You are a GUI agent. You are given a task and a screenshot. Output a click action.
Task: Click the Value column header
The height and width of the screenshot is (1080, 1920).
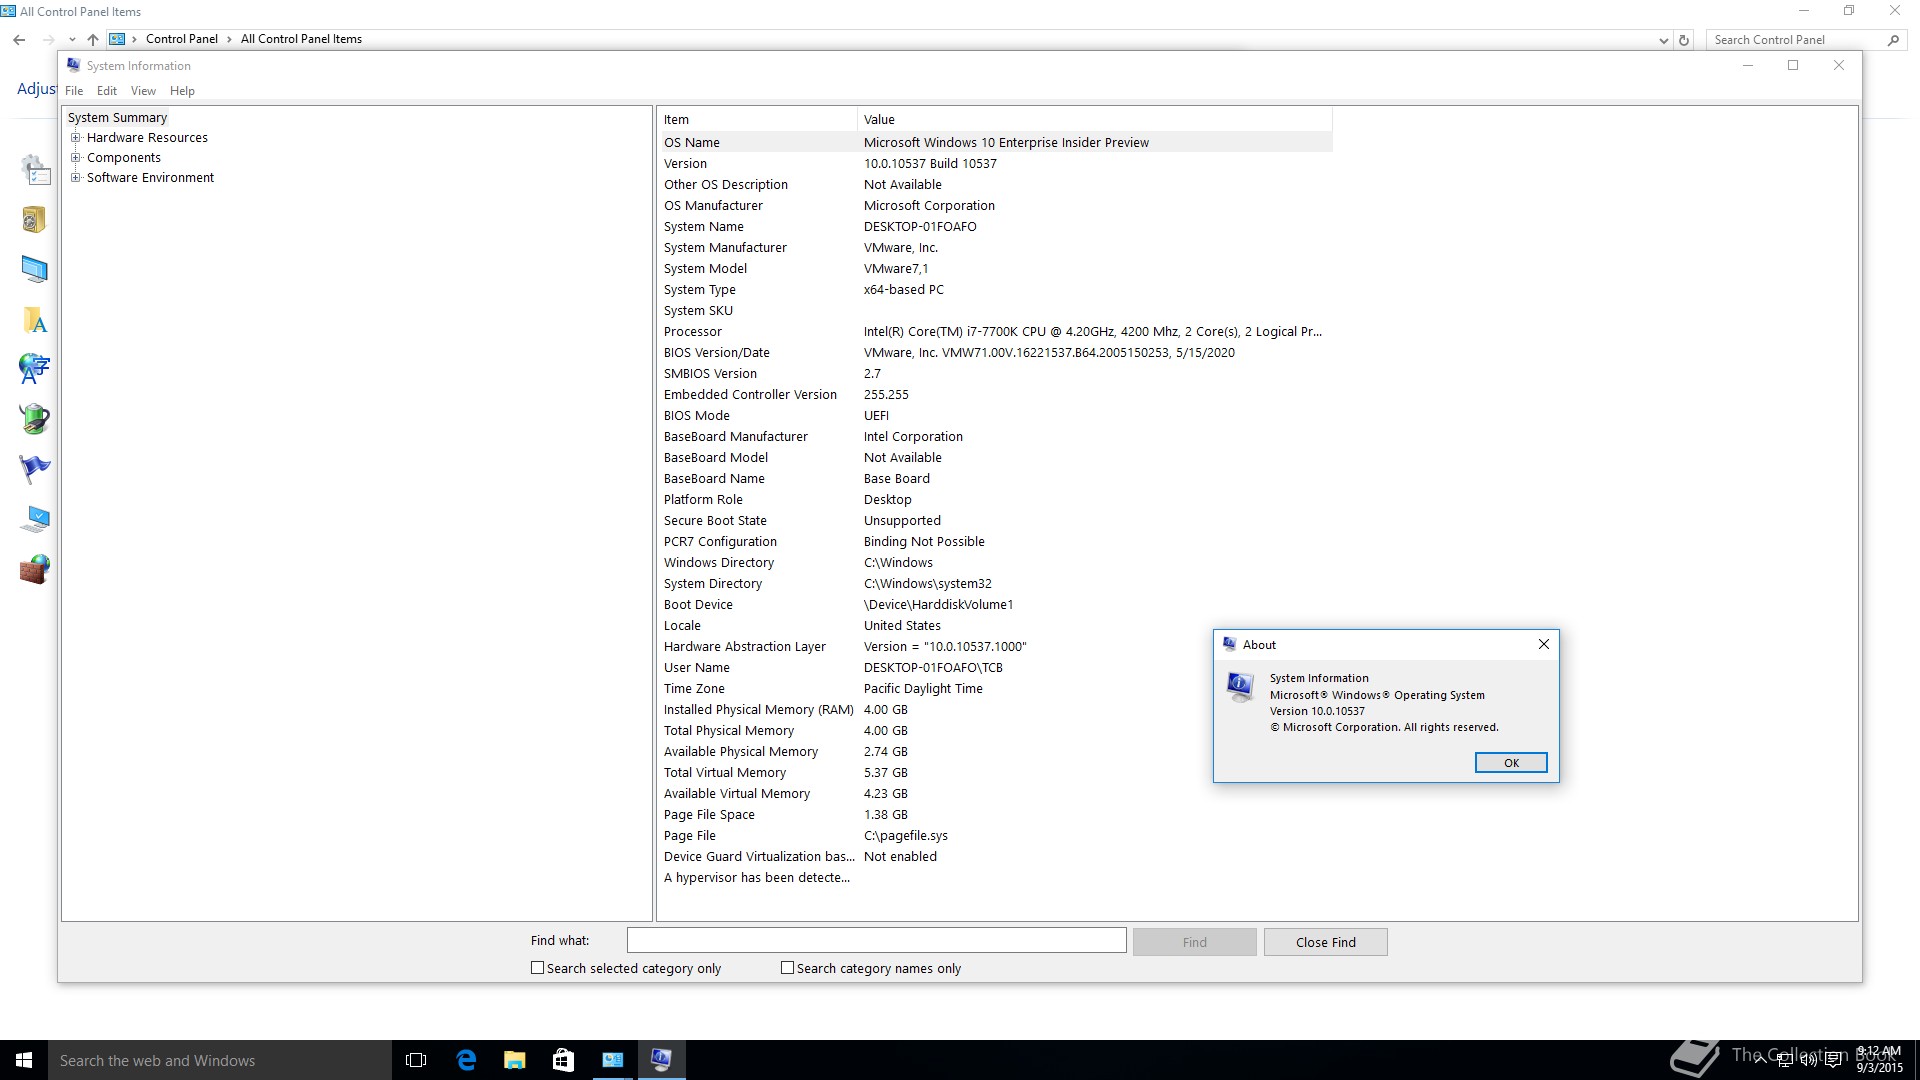[x=1095, y=120]
